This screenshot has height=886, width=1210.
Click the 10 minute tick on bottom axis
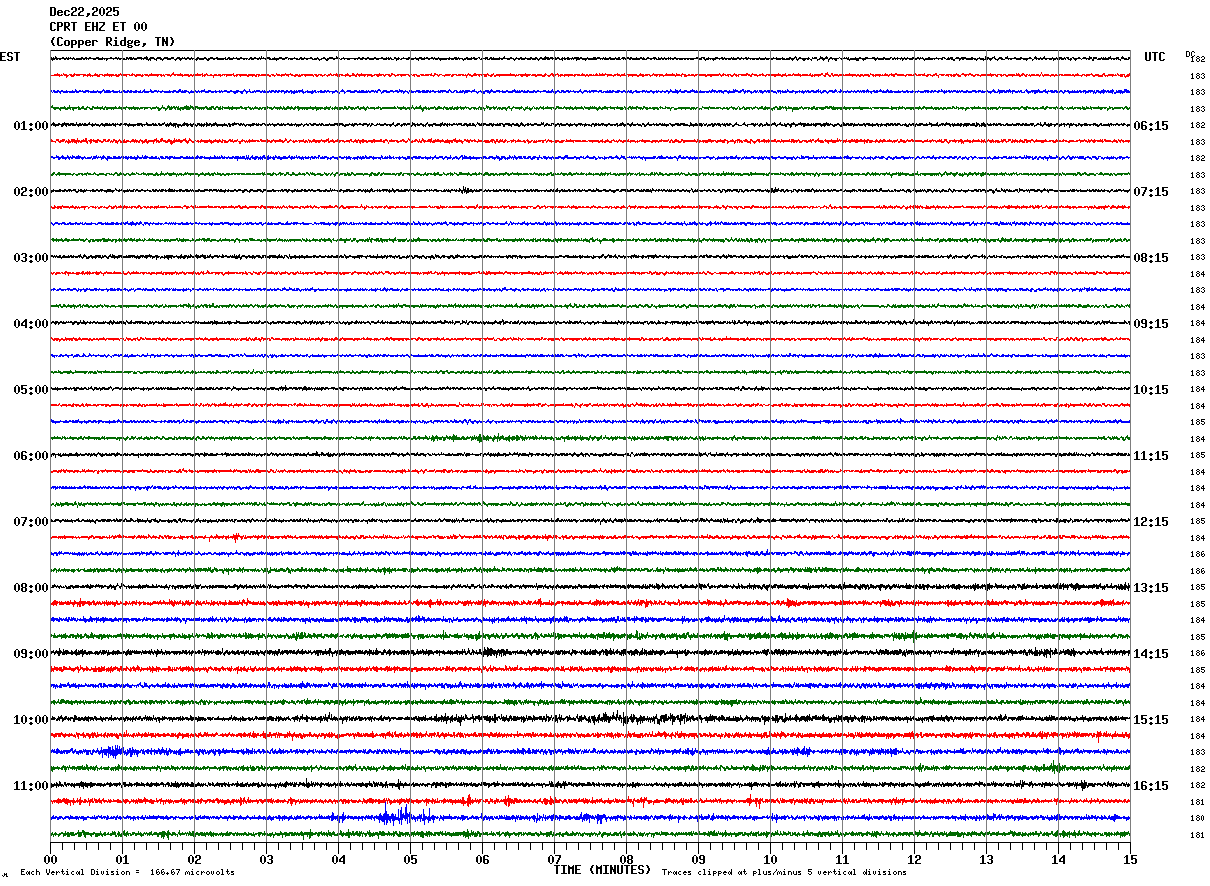click(x=770, y=859)
